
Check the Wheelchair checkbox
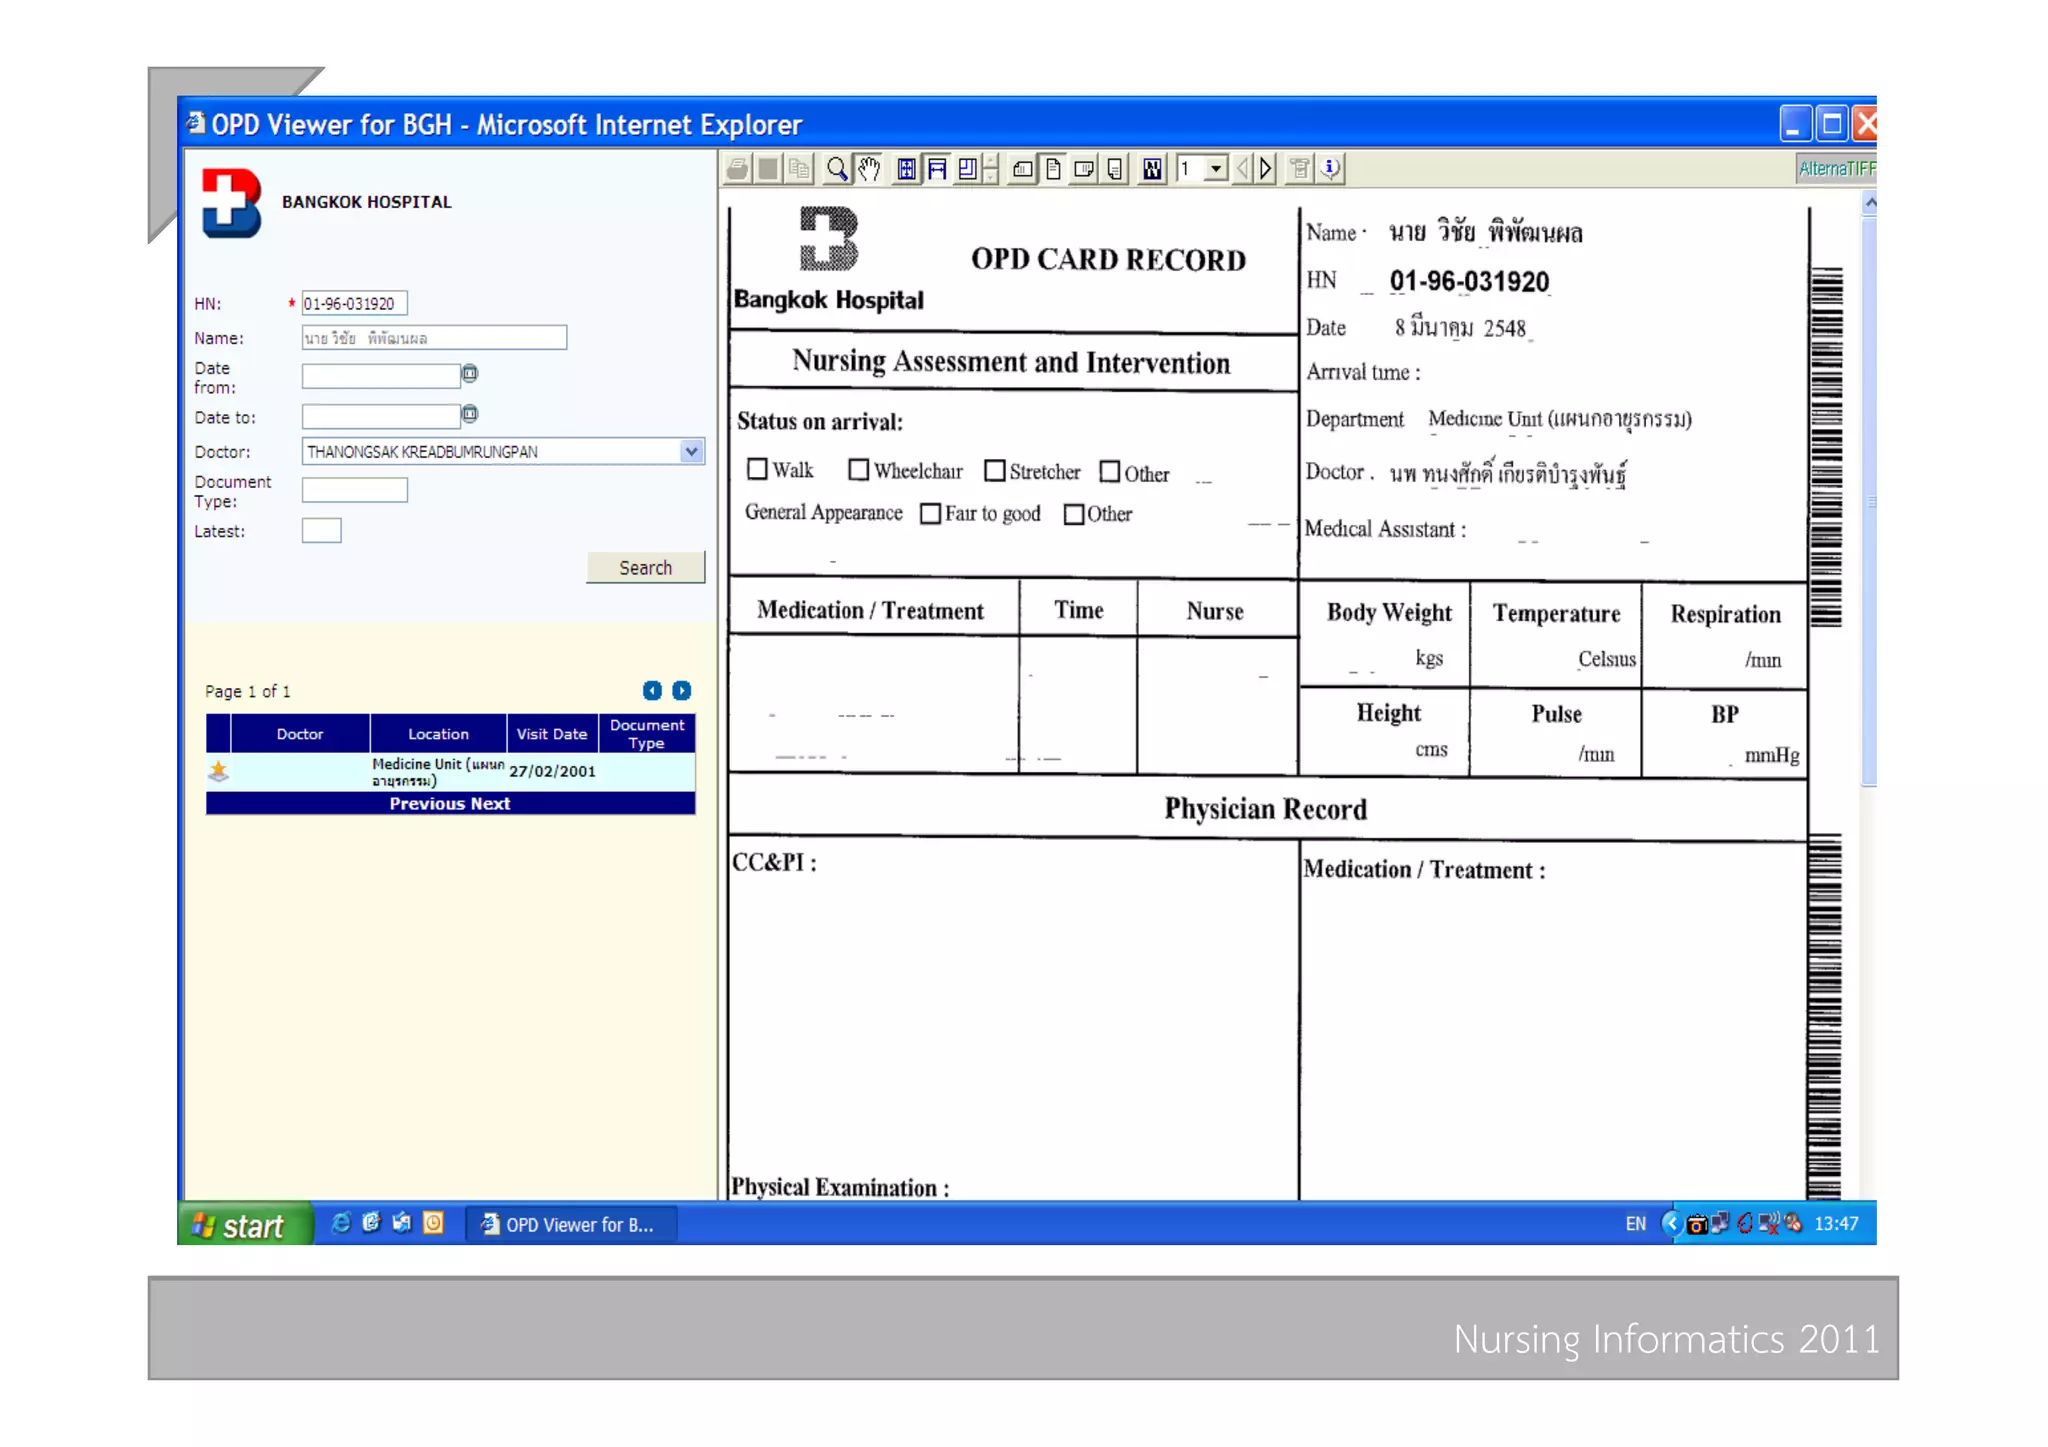tap(858, 469)
